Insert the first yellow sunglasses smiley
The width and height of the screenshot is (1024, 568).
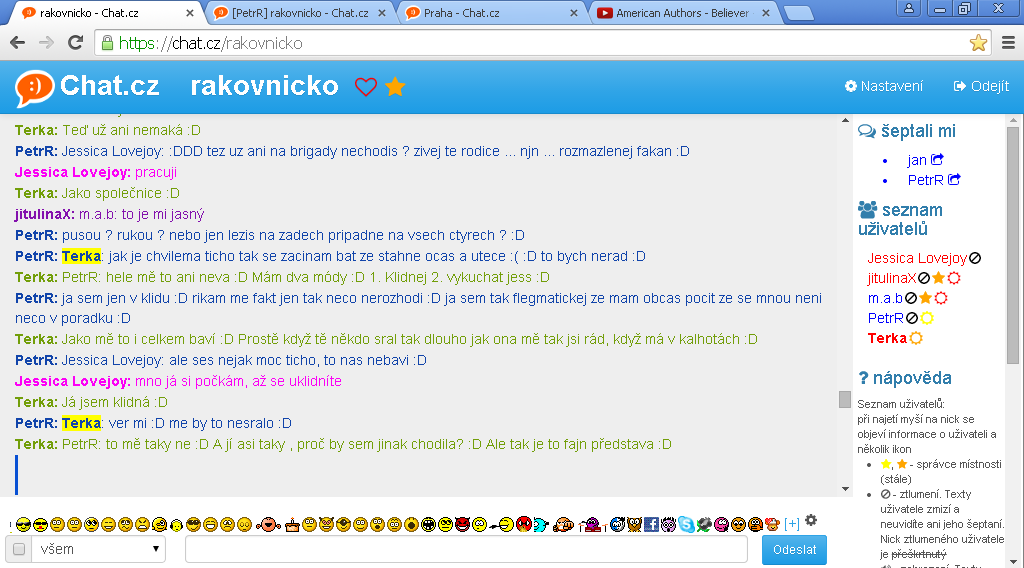tap(24, 524)
